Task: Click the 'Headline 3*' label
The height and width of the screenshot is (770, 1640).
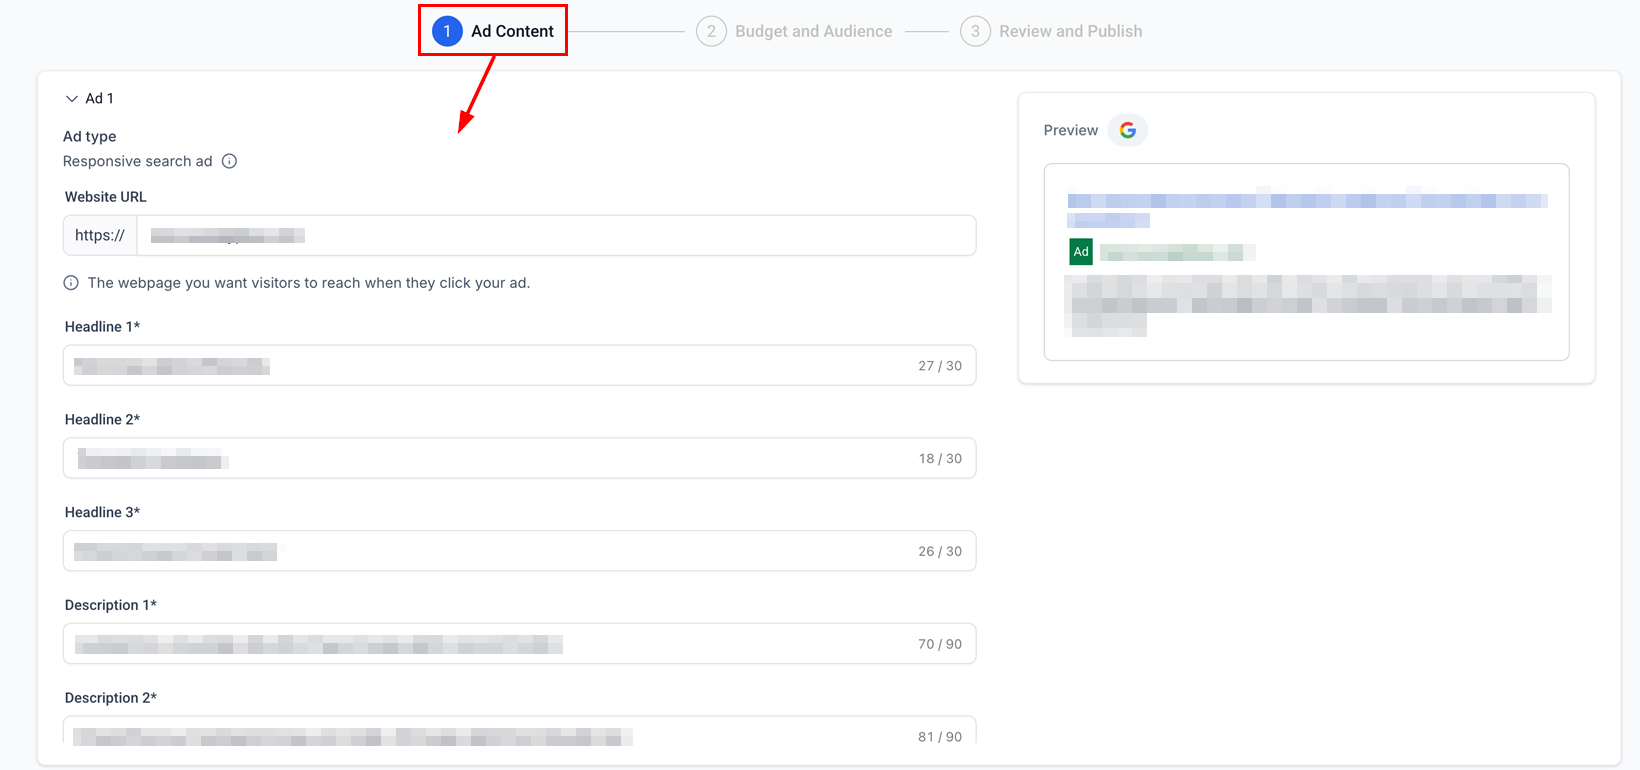Action: click(103, 512)
